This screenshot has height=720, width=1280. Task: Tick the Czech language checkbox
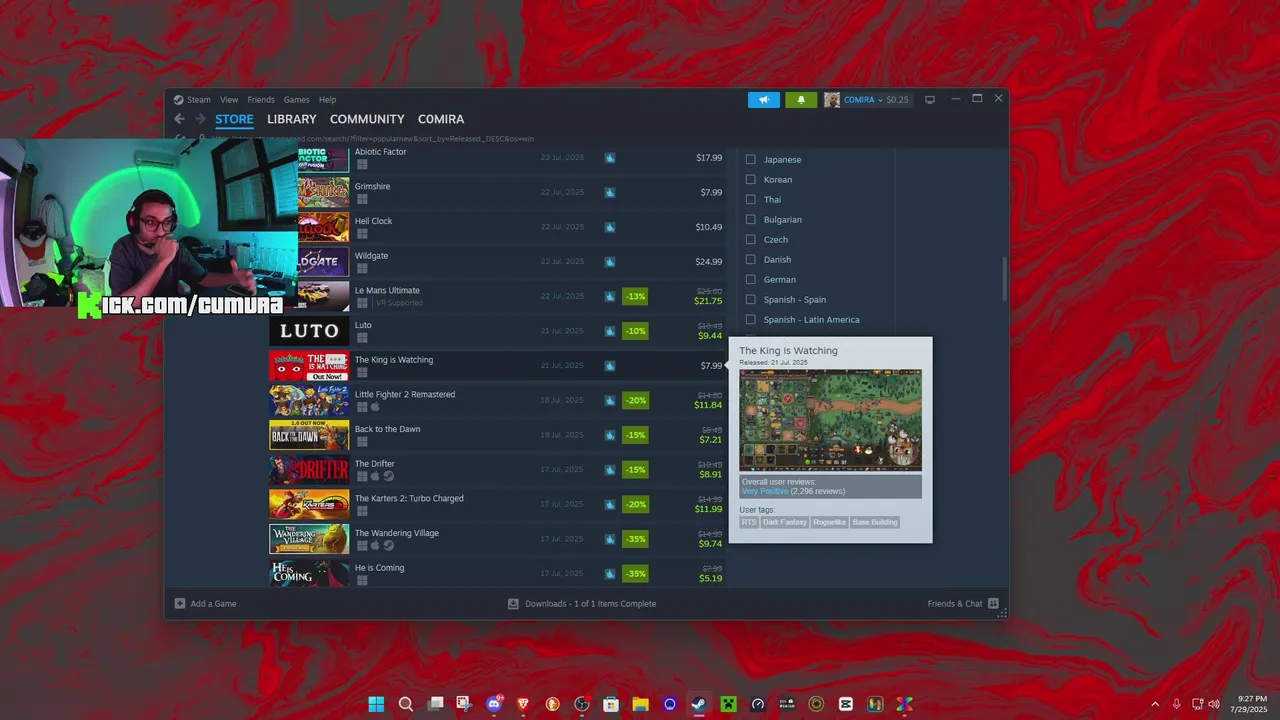(x=750, y=239)
